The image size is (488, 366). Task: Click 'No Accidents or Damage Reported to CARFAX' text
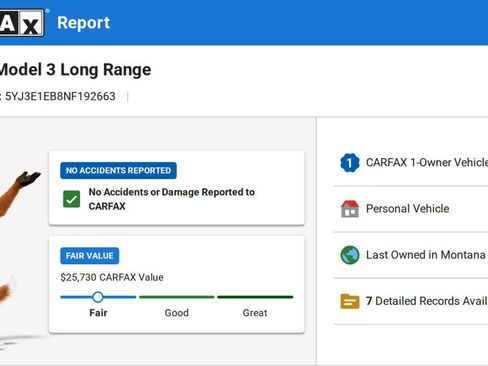[172, 199]
